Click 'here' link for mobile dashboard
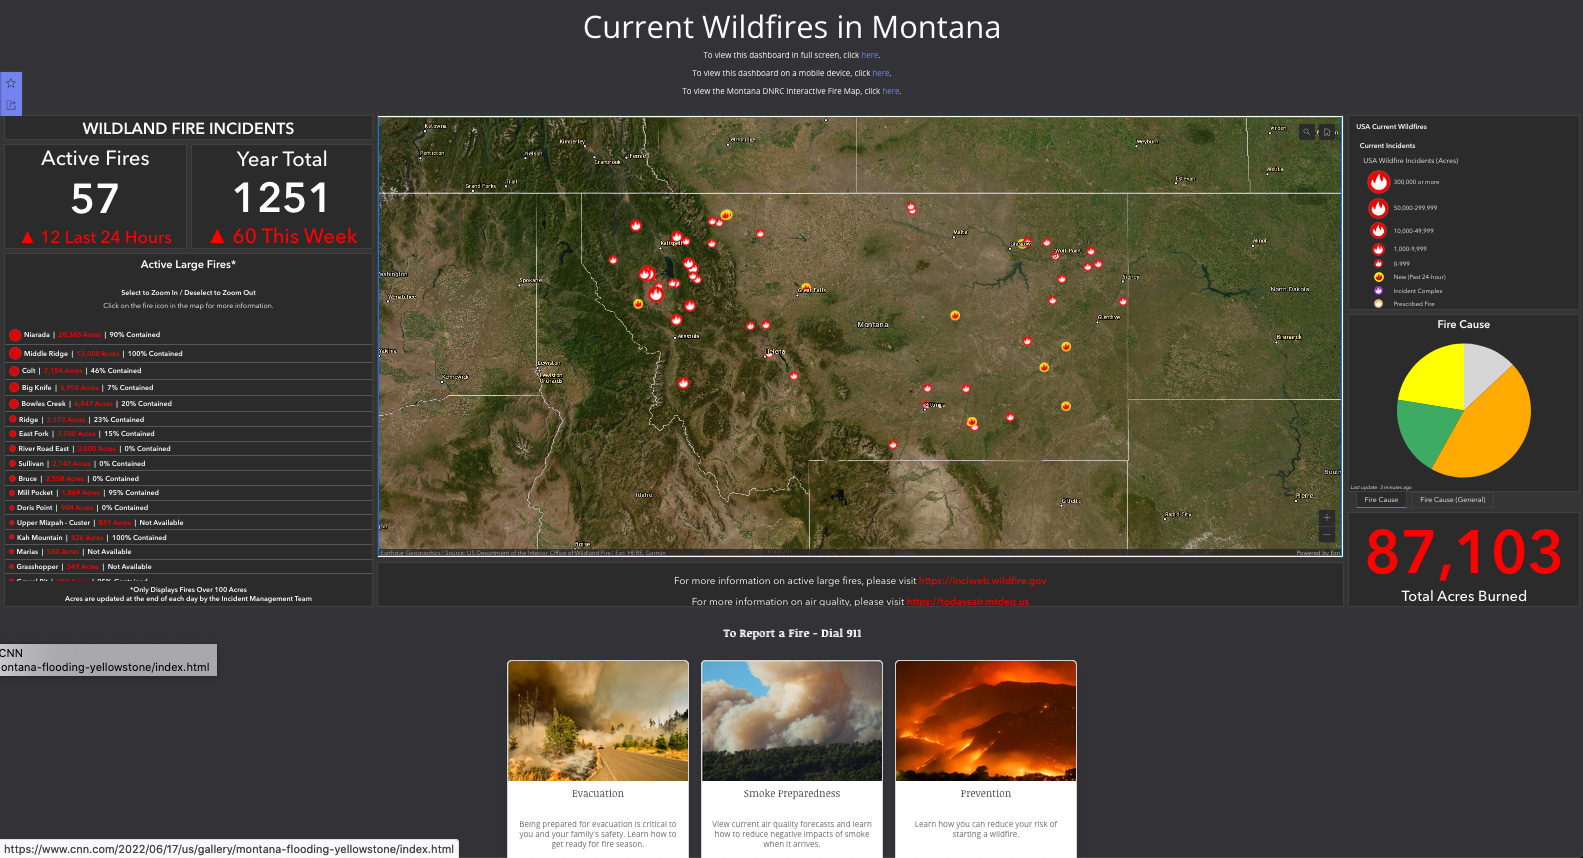The height and width of the screenshot is (858, 1583). coord(880,73)
